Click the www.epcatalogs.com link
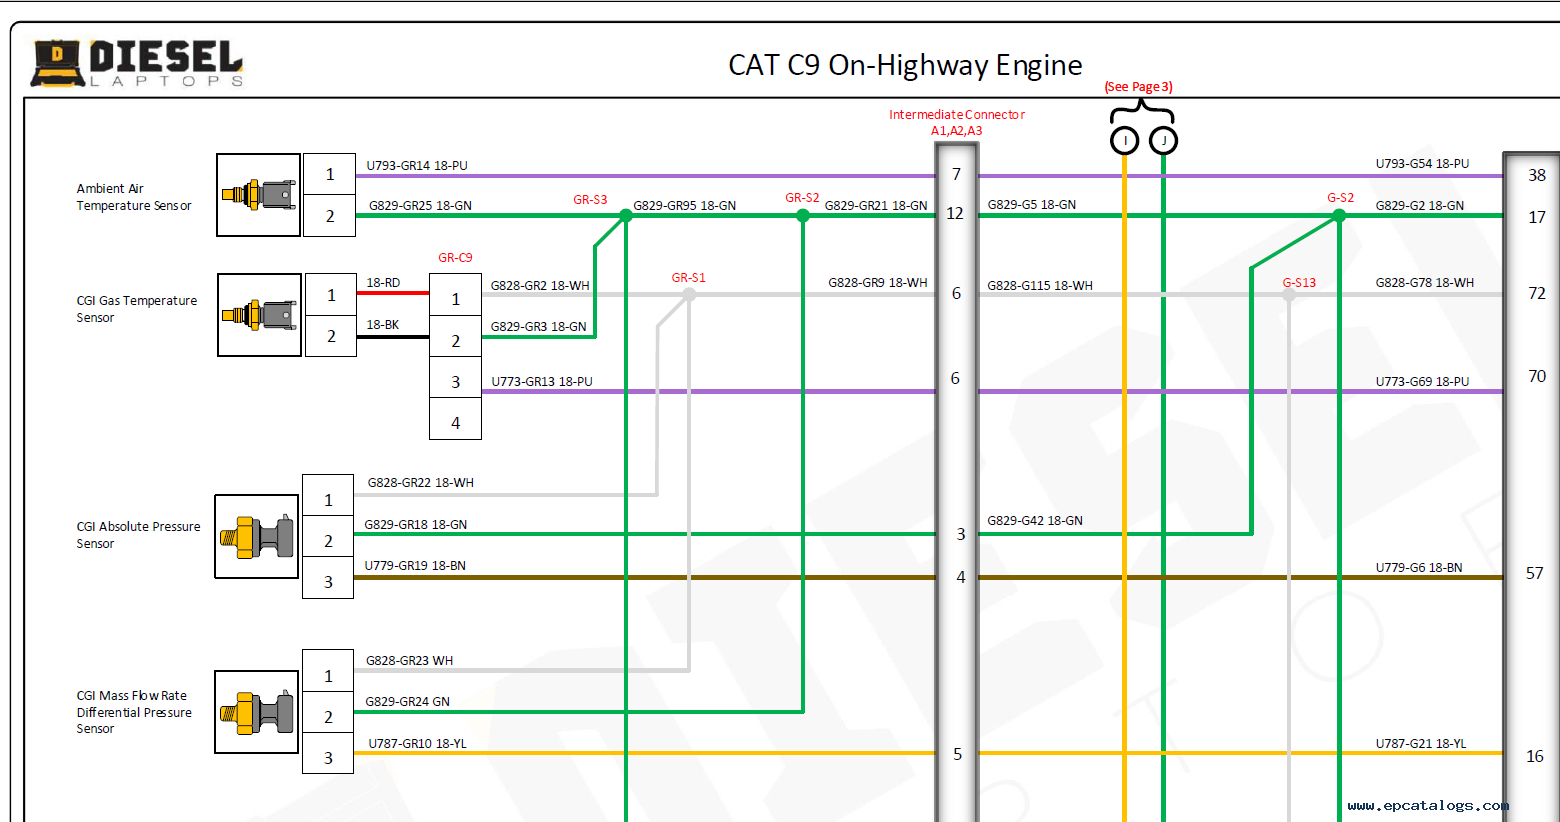This screenshot has width=1560, height=822. (1428, 805)
